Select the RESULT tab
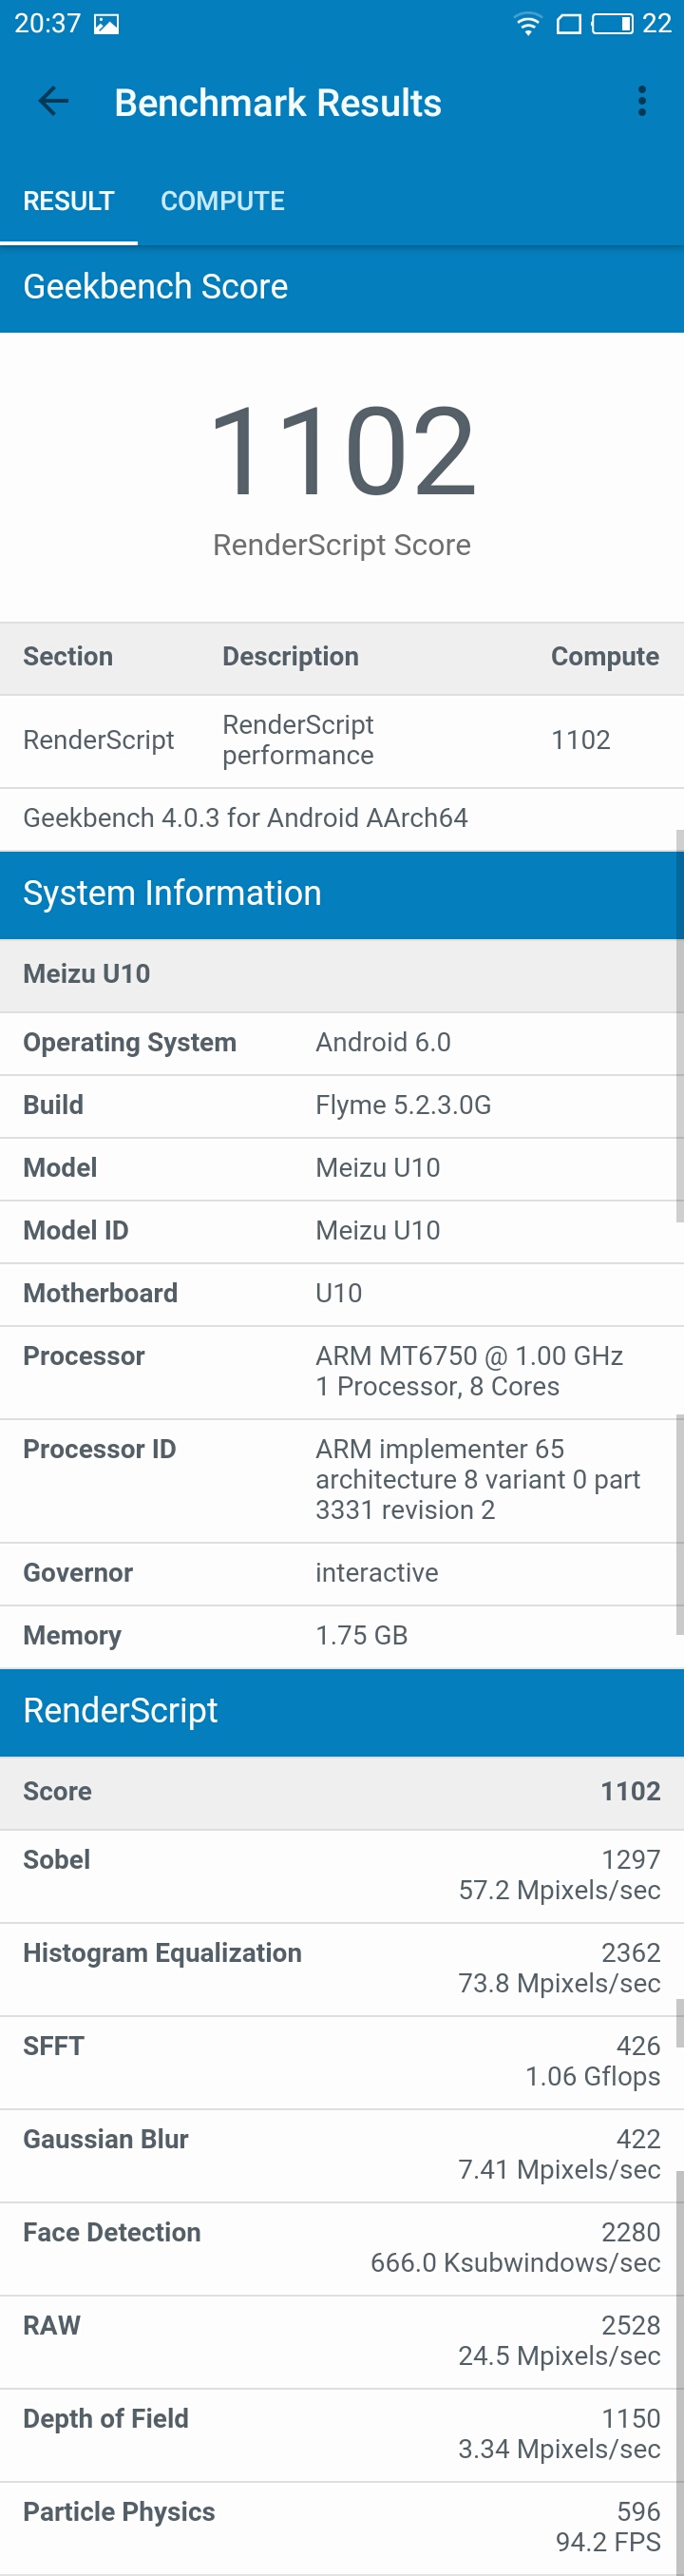Image resolution: width=684 pixels, height=2576 pixels. (69, 201)
